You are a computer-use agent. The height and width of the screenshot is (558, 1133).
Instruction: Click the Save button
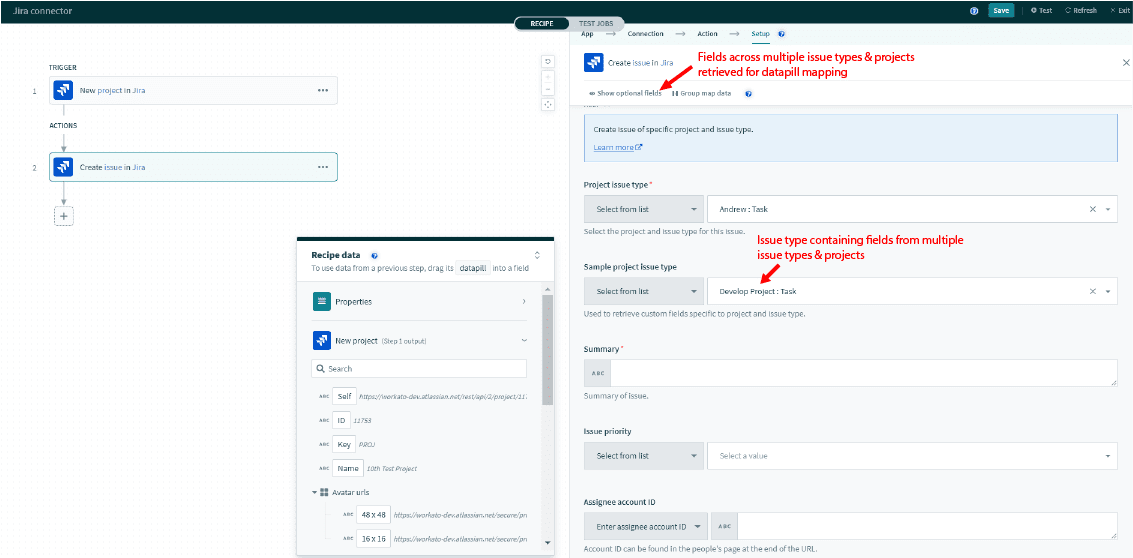pyautogui.click(x=1001, y=11)
